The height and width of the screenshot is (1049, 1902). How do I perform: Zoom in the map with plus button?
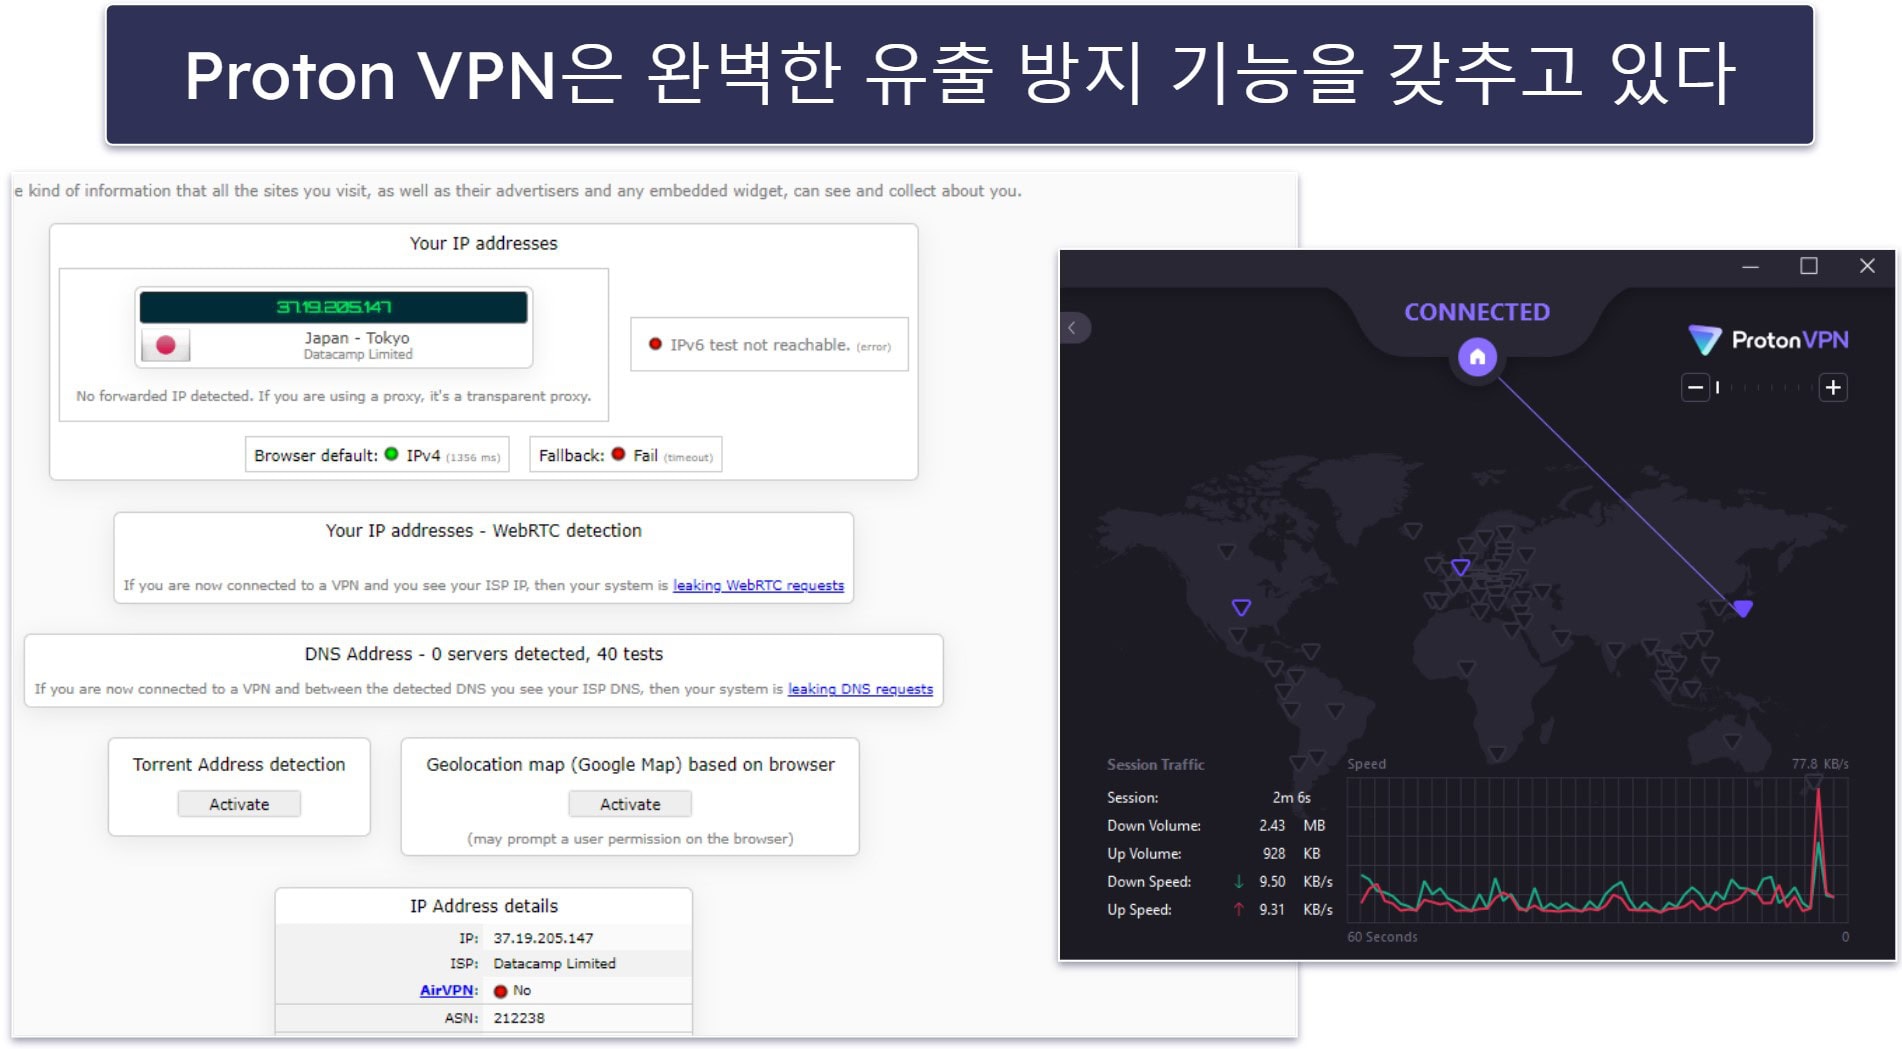click(x=1833, y=388)
